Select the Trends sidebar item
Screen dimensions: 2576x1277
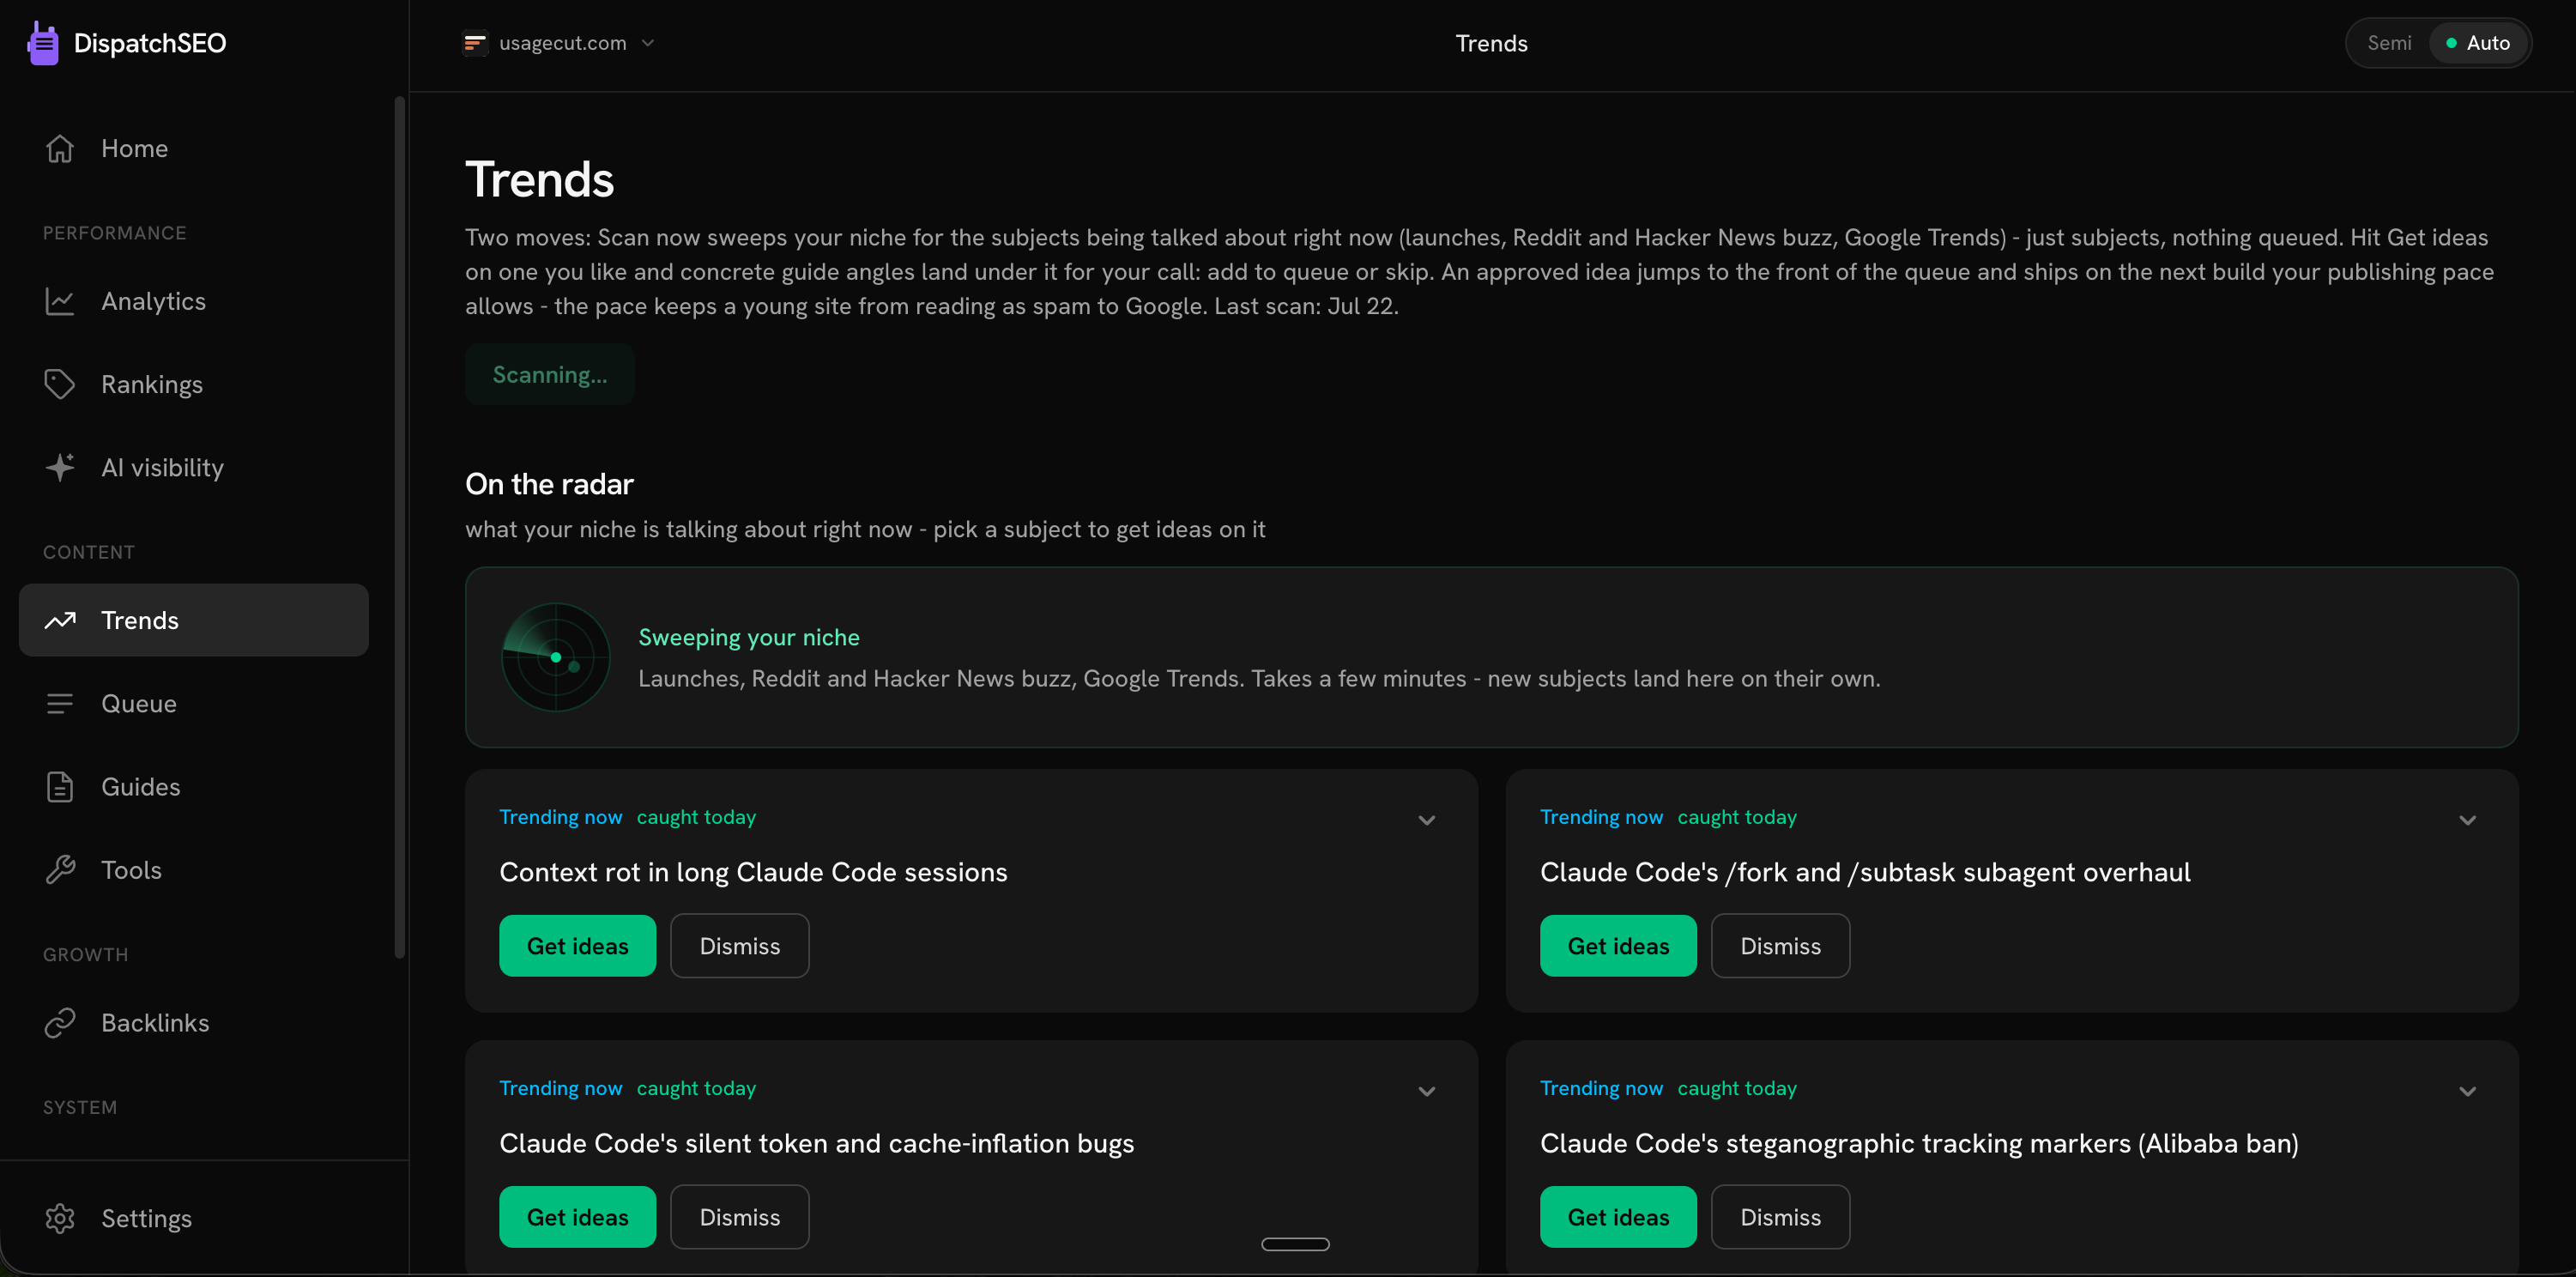[x=194, y=620]
